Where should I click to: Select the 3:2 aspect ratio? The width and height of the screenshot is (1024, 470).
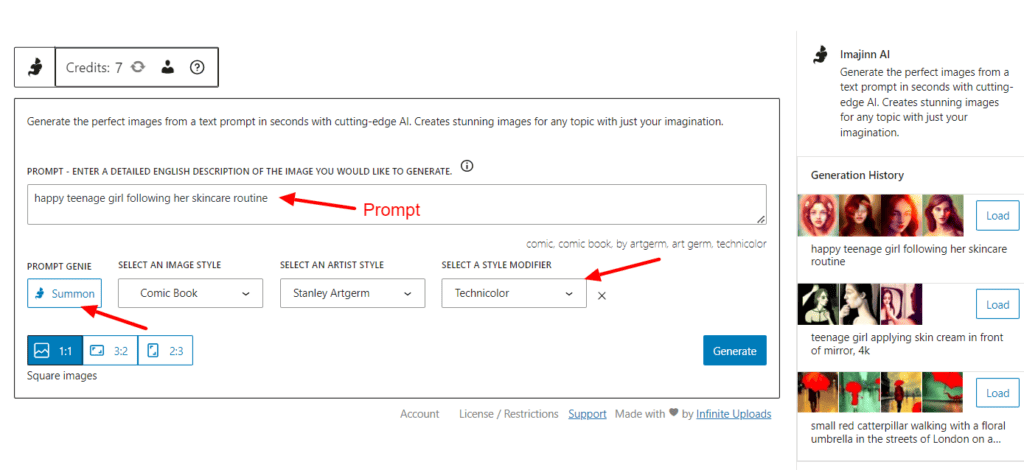109,350
